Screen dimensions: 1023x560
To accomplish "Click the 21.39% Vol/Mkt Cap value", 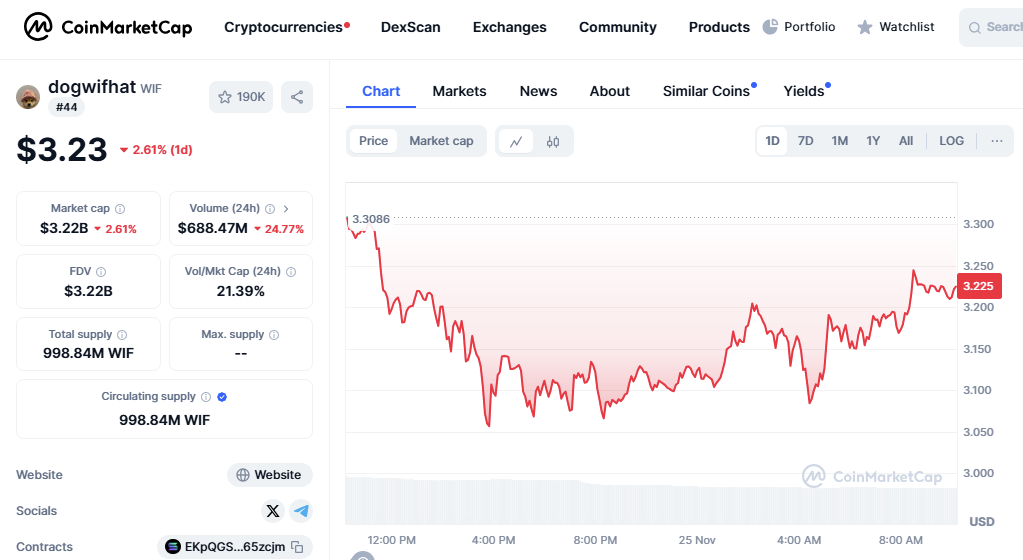I will point(241,291).
